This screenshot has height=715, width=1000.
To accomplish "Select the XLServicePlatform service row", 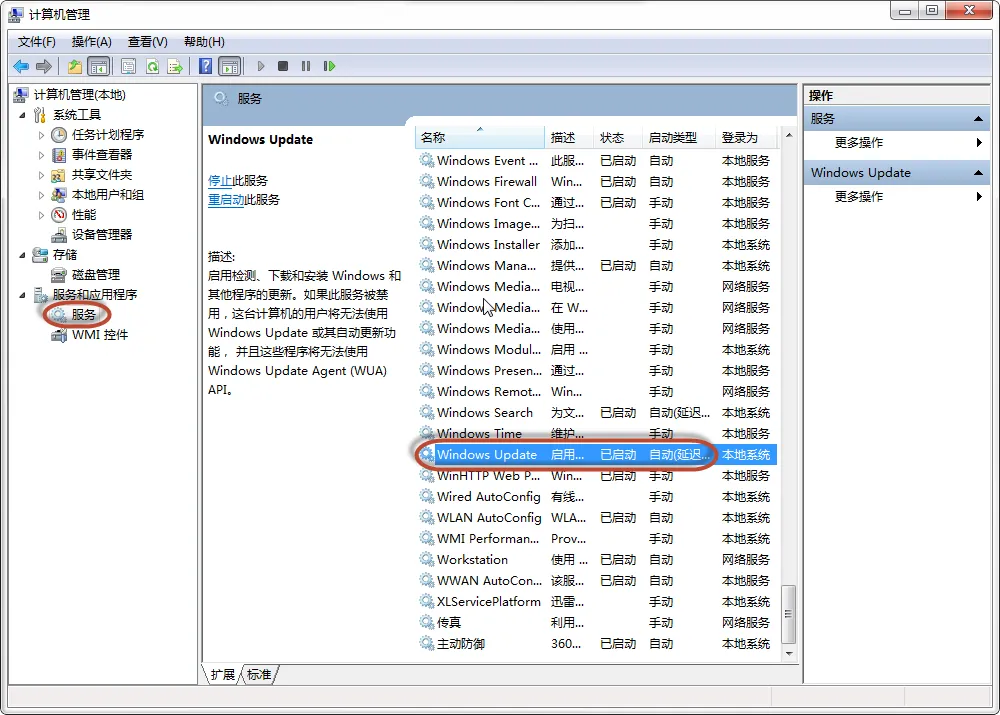I will point(597,601).
